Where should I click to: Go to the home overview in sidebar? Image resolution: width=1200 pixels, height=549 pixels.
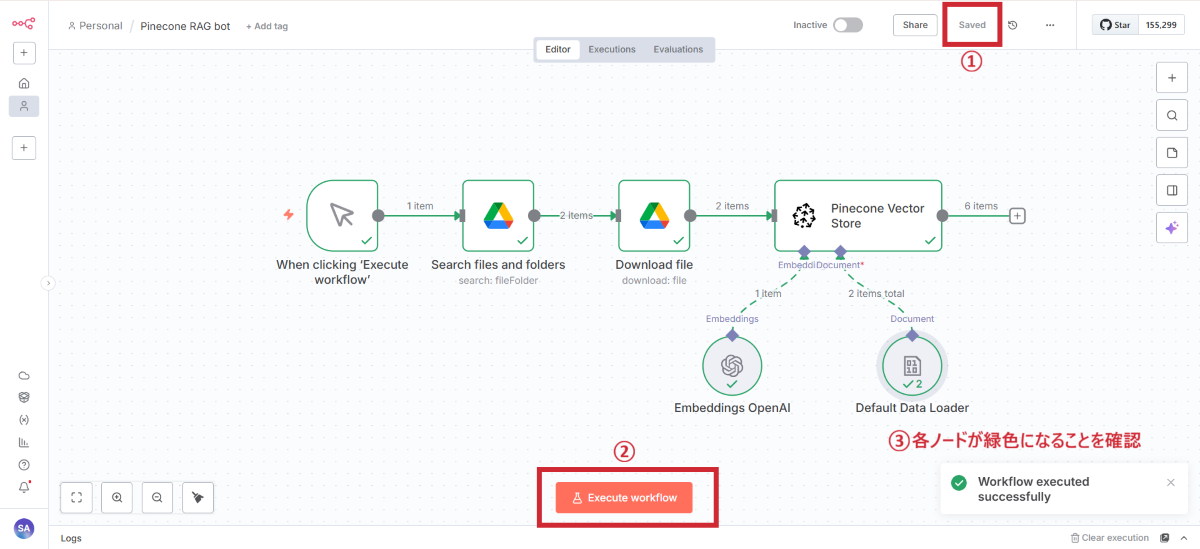[x=24, y=83]
